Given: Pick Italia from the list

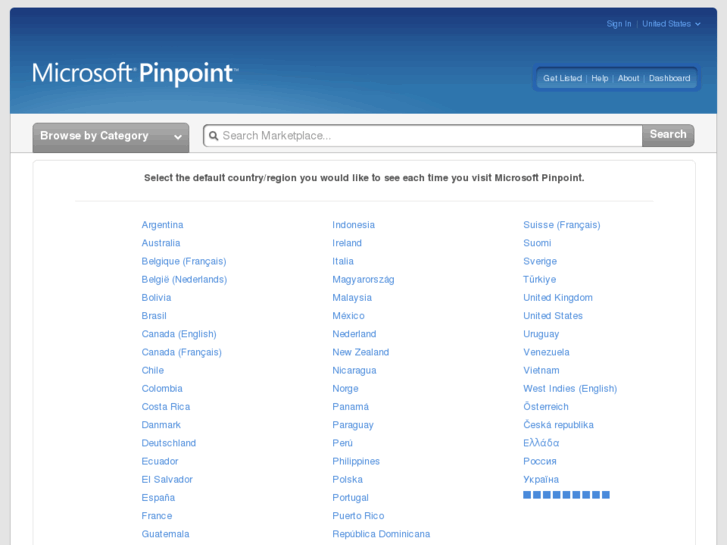Looking at the screenshot, I should [x=343, y=261].
